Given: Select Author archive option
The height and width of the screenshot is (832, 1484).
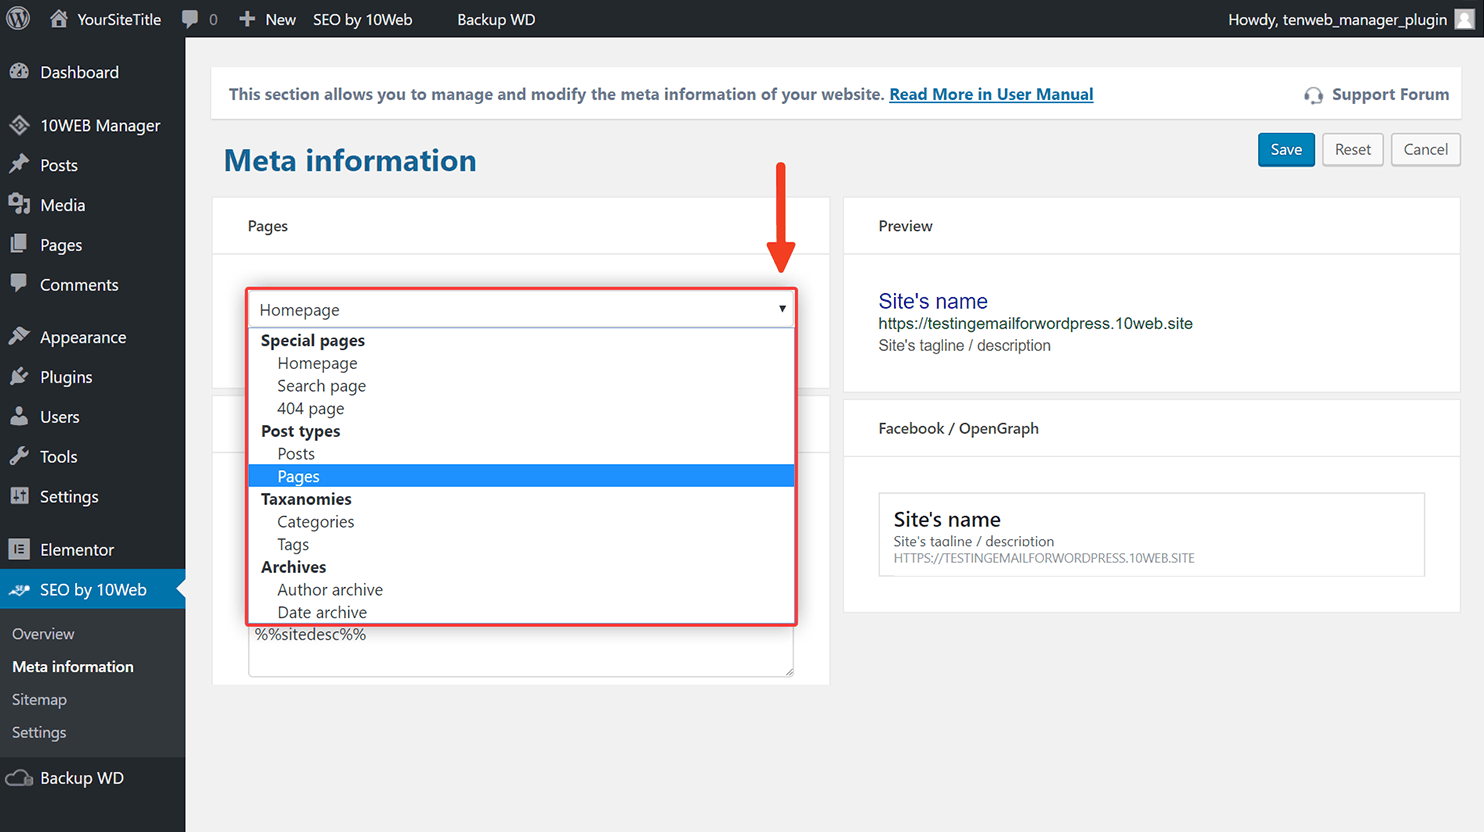Looking at the screenshot, I should 521,590.
